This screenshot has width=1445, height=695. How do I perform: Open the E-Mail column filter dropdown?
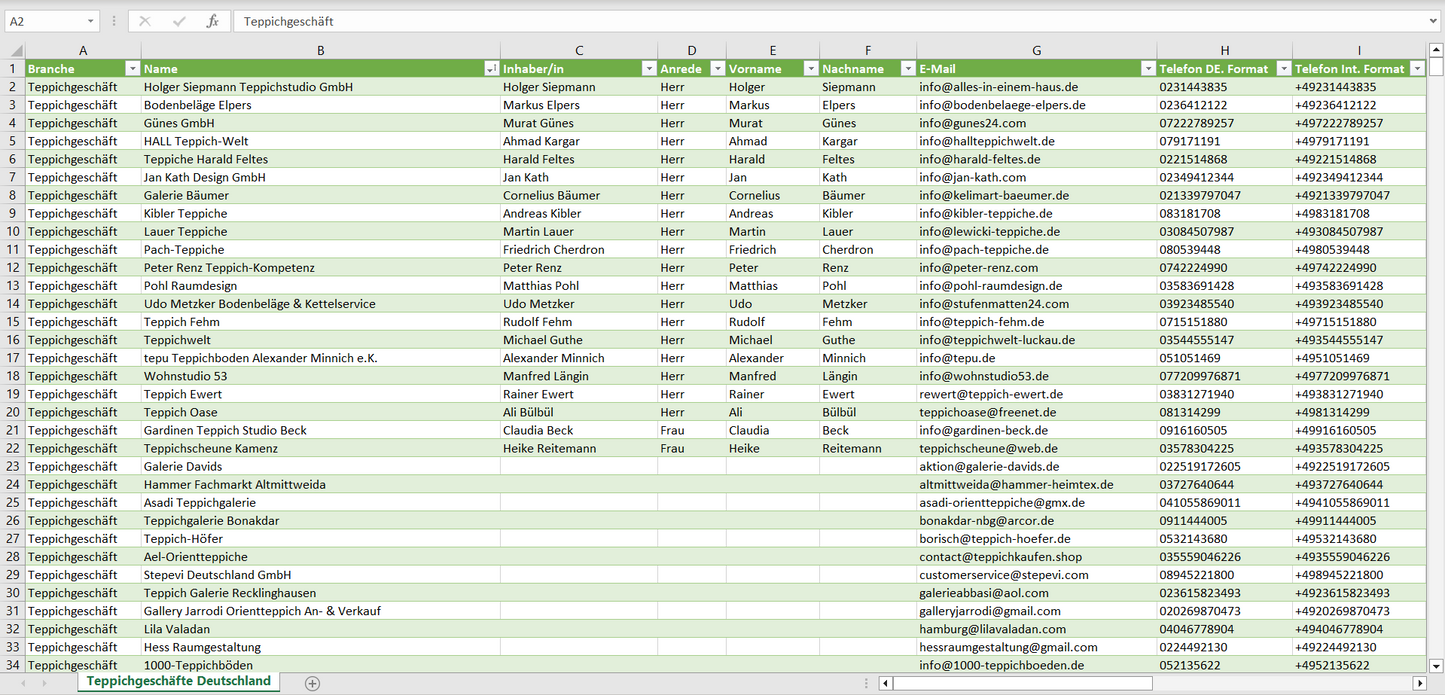[1147, 69]
